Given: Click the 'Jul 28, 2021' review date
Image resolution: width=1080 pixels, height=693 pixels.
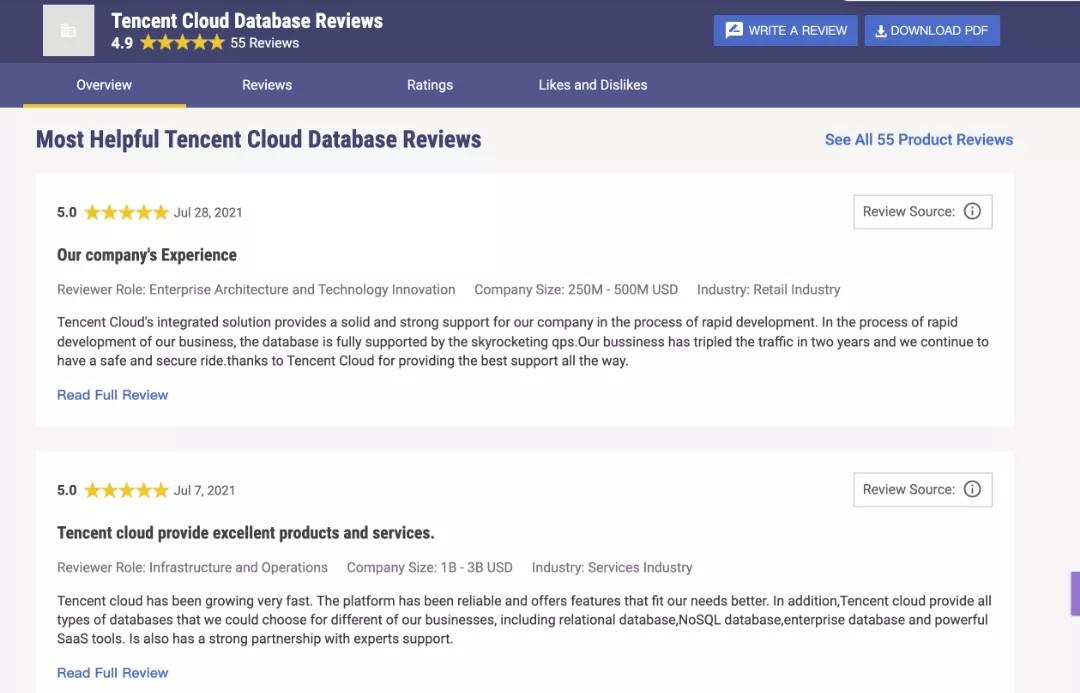Looking at the screenshot, I should point(208,212).
